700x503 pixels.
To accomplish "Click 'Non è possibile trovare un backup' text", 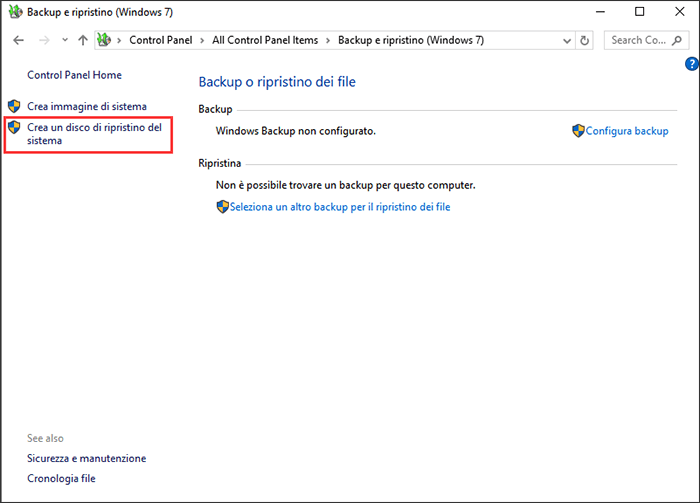I will click(x=346, y=185).
